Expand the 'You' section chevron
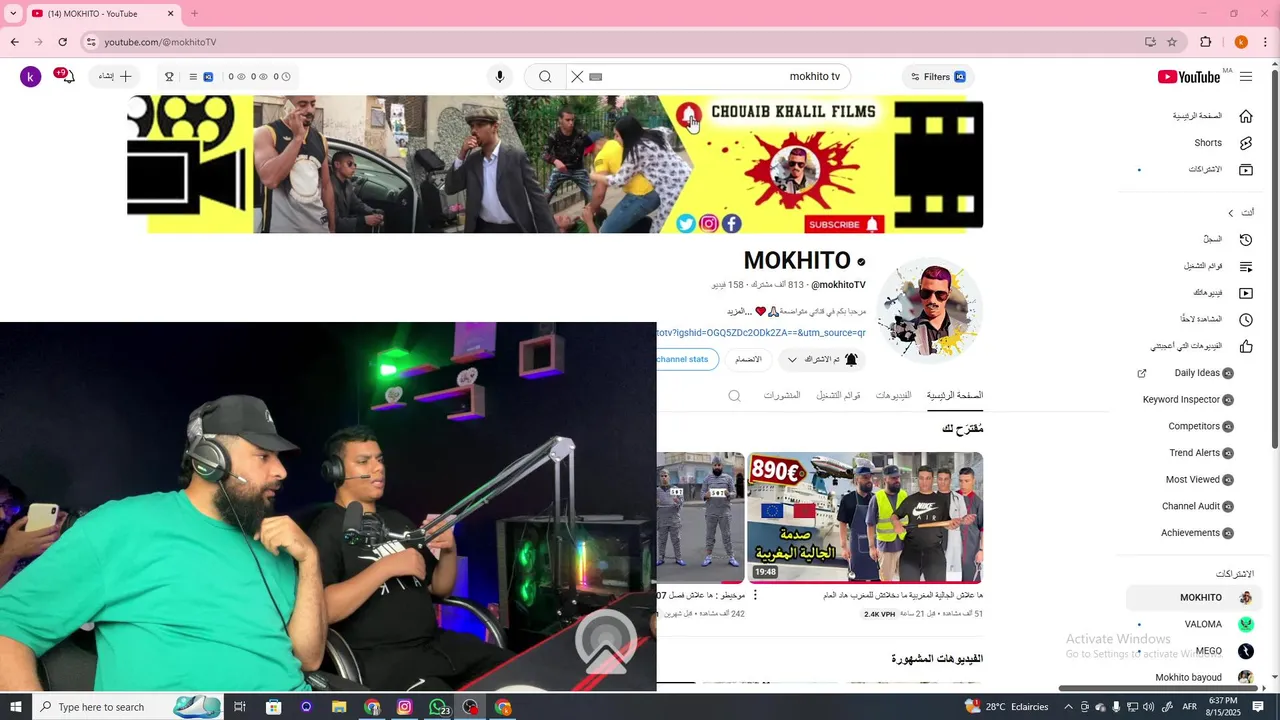Screen dimensions: 1280x720 (x=1231, y=213)
